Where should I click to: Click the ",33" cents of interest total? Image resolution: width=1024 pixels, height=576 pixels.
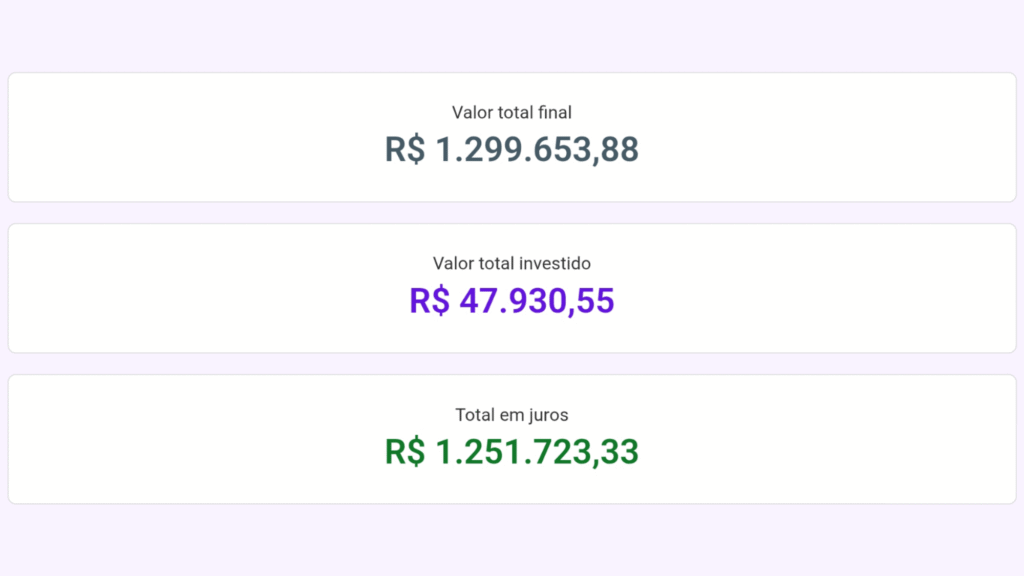[x=616, y=453]
